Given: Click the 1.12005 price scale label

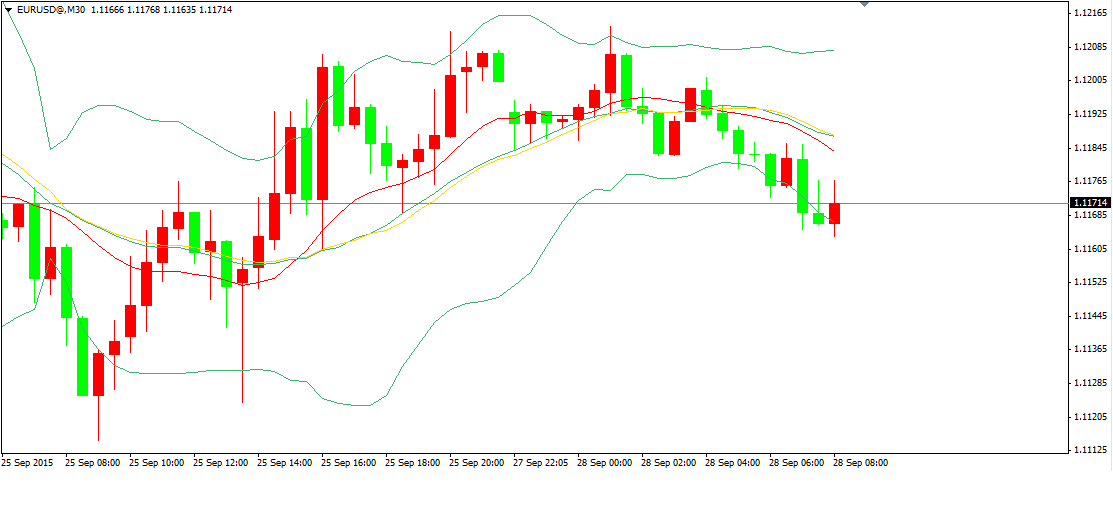Looking at the screenshot, I should tap(1090, 80).
